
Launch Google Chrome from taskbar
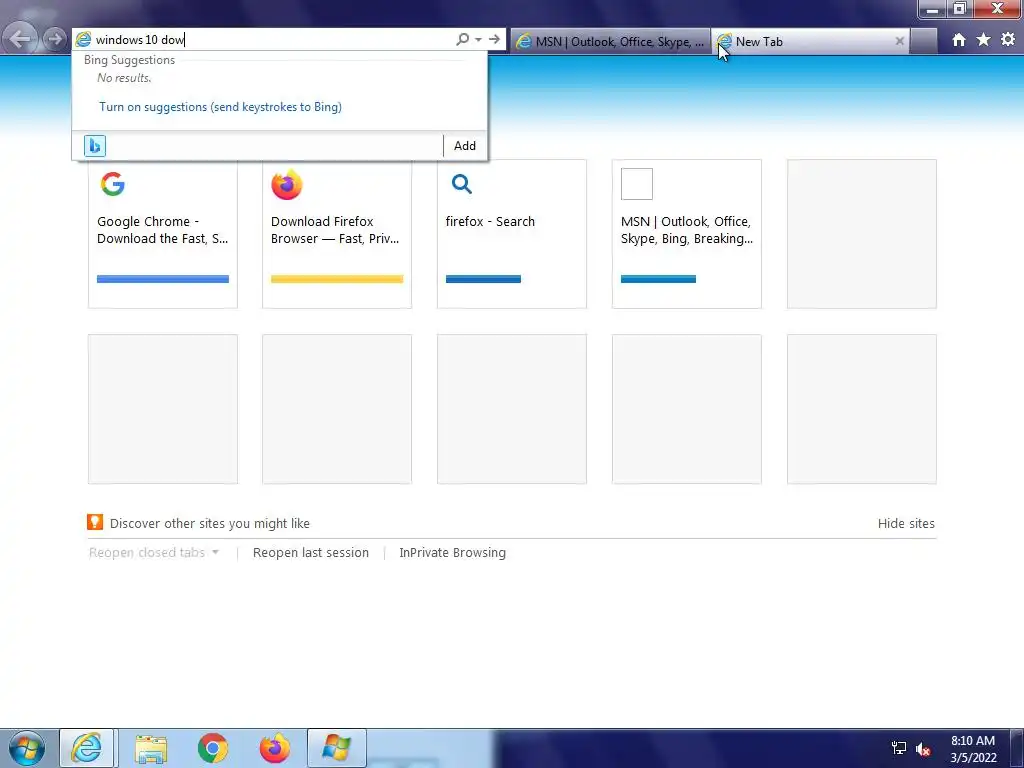[x=212, y=748]
